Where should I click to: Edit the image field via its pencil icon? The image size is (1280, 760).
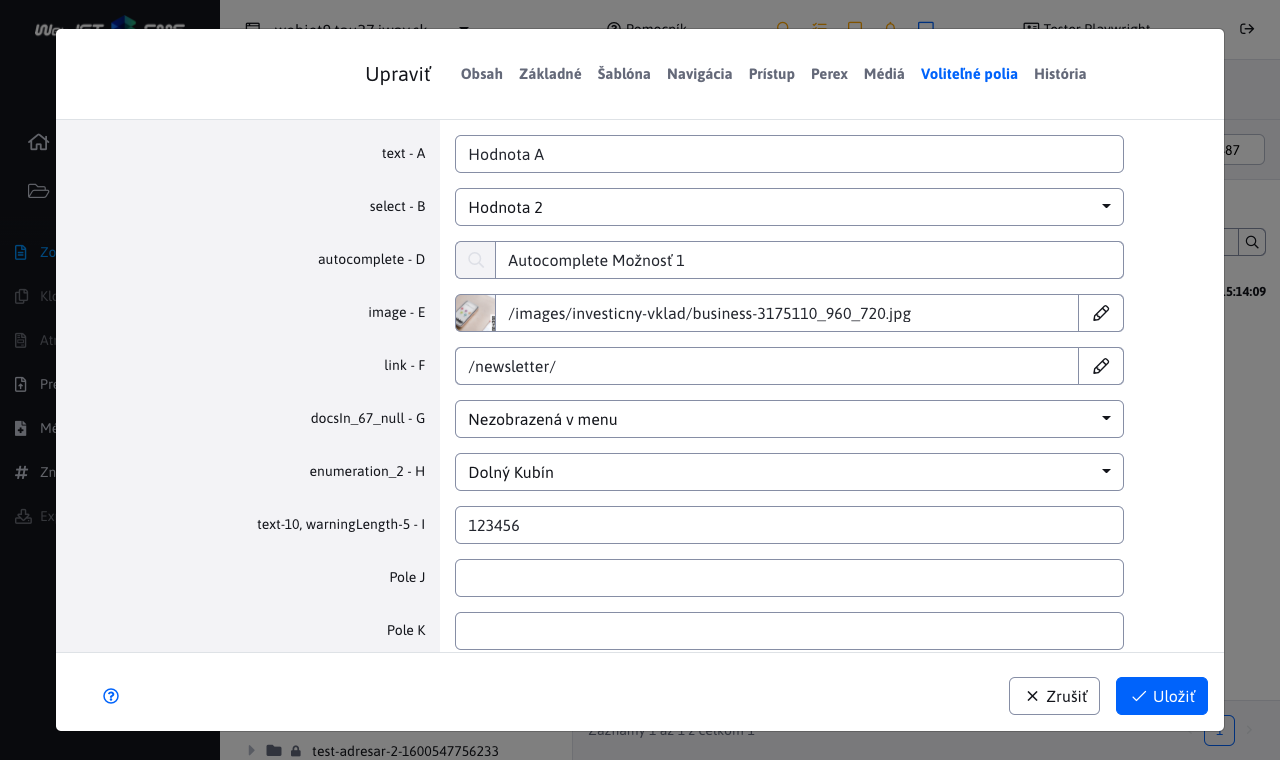click(1101, 313)
